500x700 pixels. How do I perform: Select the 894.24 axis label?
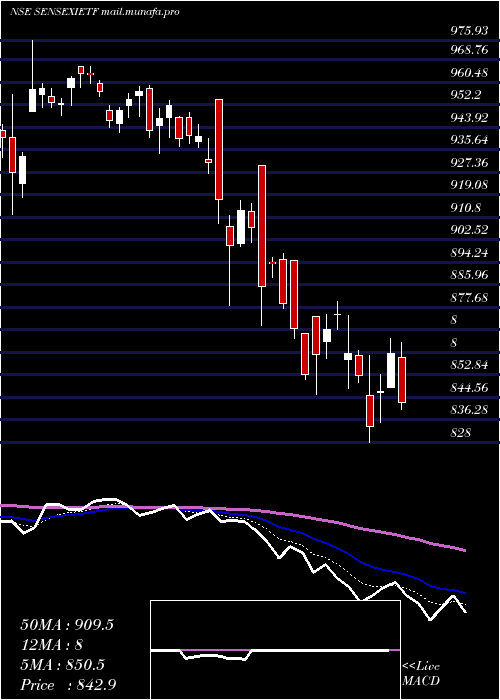point(468,253)
